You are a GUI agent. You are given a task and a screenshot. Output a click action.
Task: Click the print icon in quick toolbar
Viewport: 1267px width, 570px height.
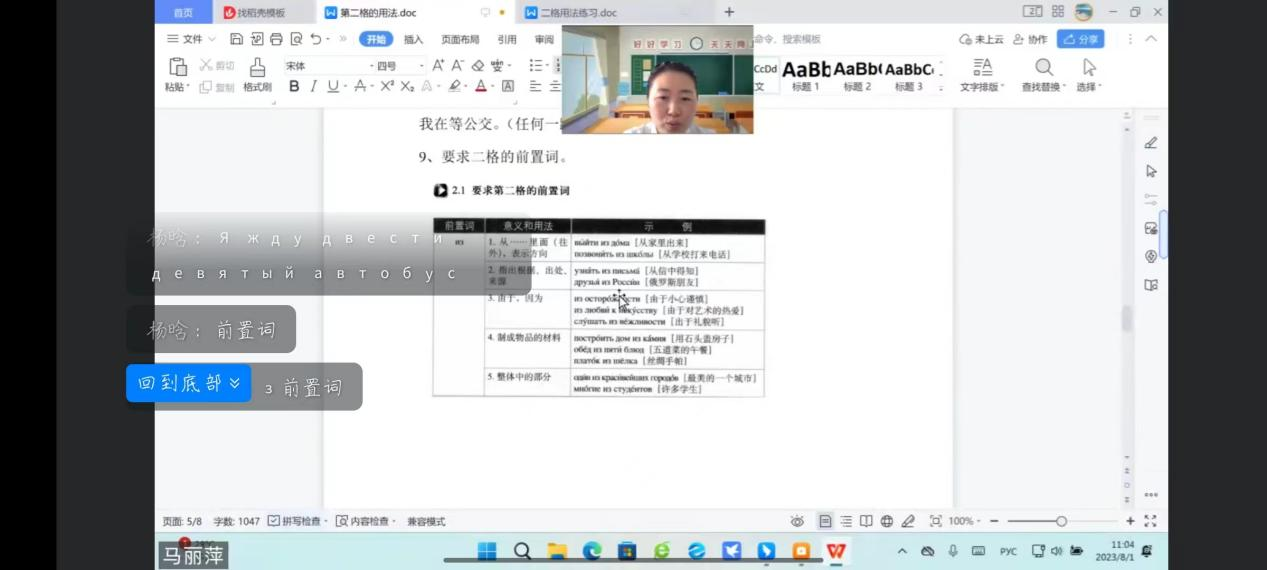[276, 39]
